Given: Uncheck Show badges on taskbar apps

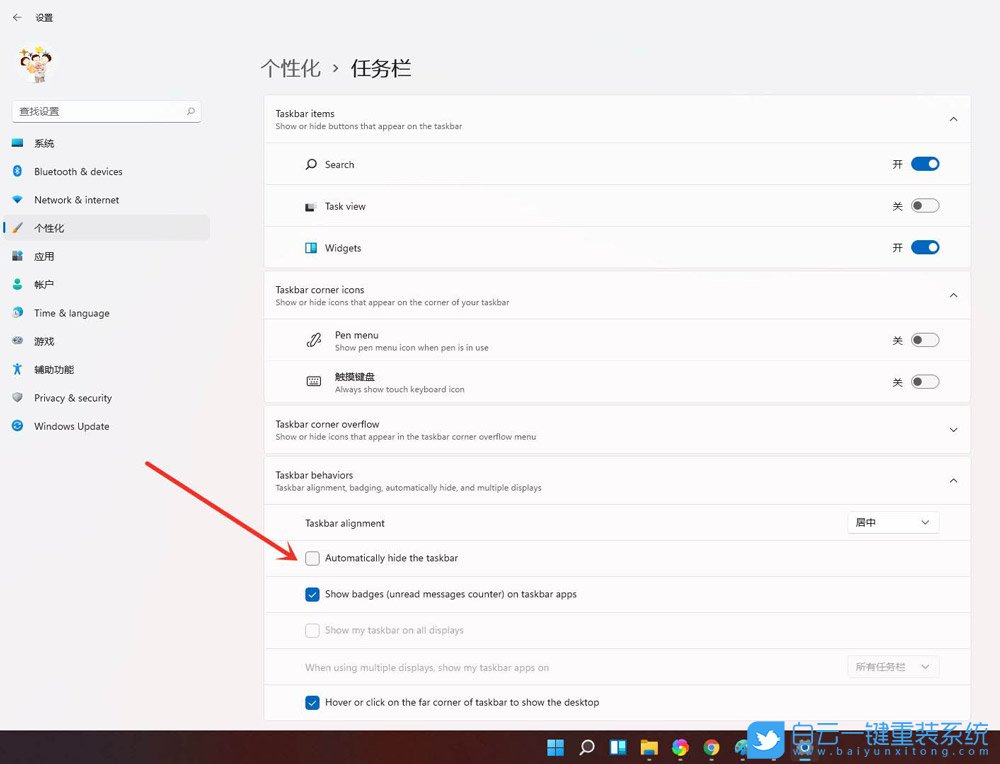Looking at the screenshot, I should point(313,594).
